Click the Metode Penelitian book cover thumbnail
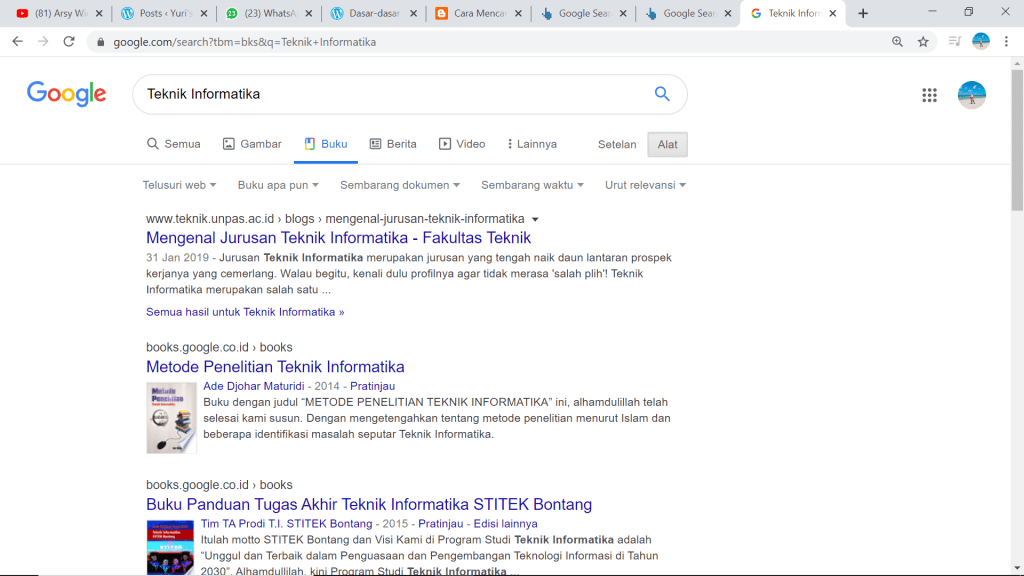The image size is (1024, 576). pyautogui.click(x=171, y=417)
